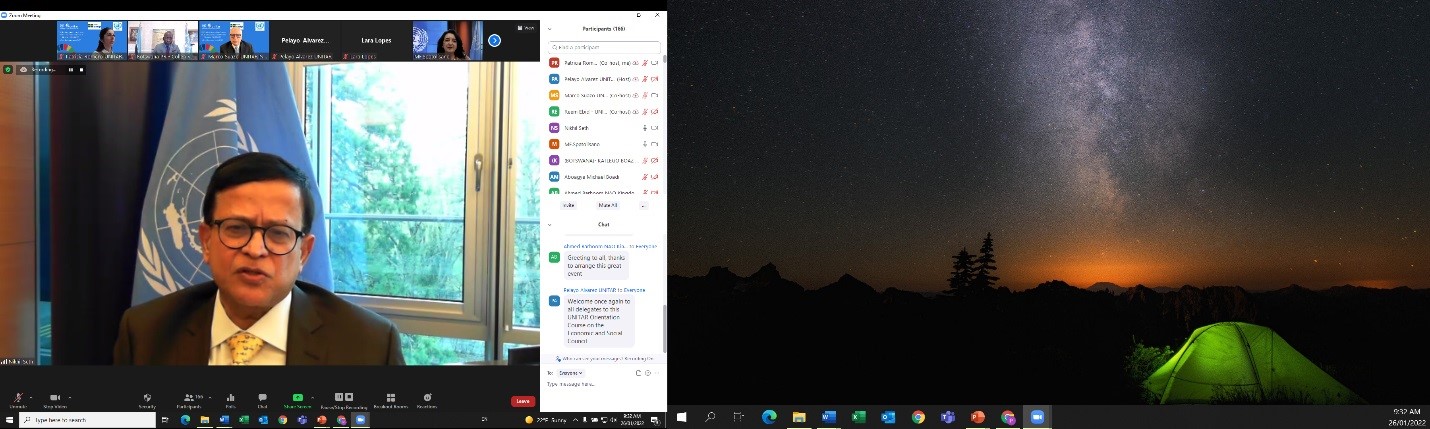Open the Polls icon in the Zoom toolbar
1430x429 pixels.
click(230, 399)
